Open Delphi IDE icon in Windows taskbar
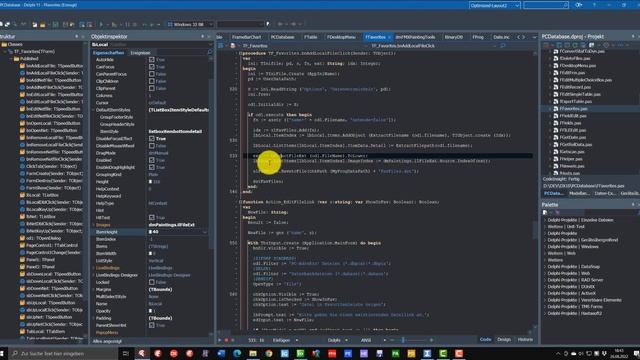This screenshot has width=640, height=360. pos(142,353)
